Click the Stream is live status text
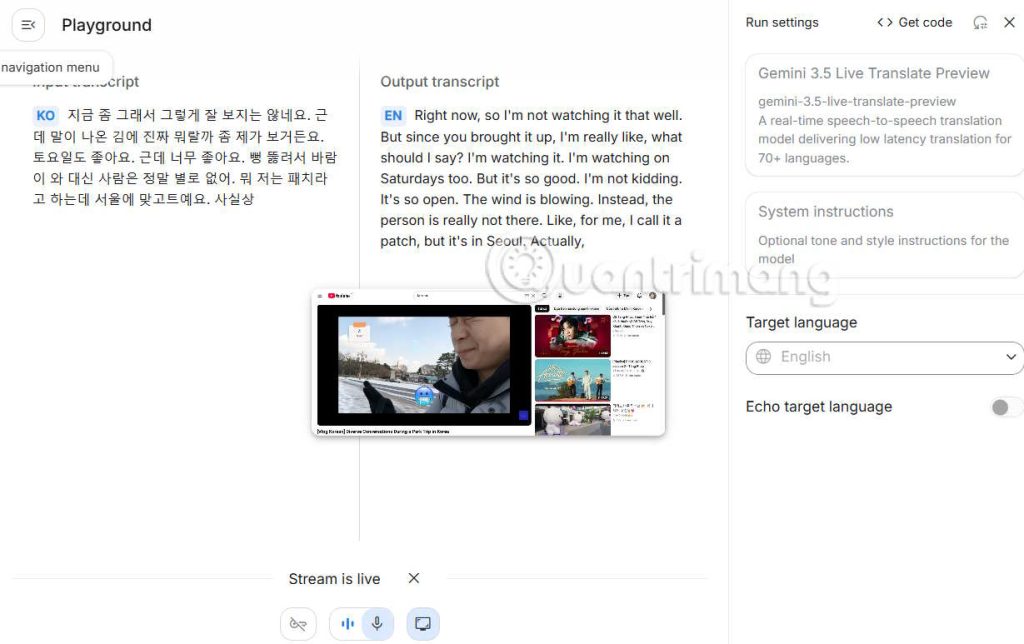 (334, 579)
